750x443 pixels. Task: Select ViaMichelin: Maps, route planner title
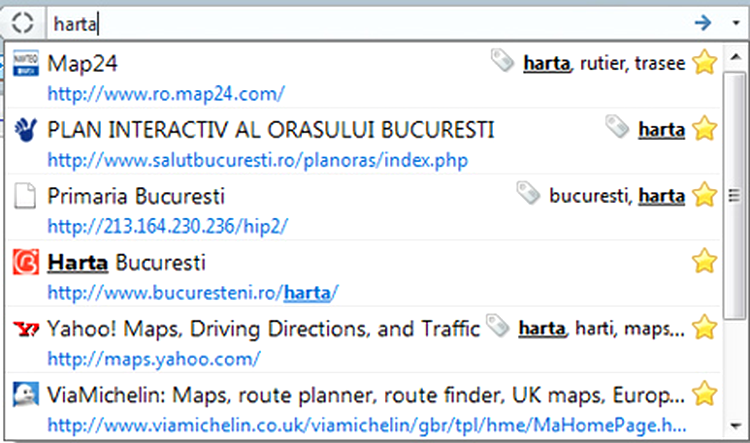click(366, 396)
